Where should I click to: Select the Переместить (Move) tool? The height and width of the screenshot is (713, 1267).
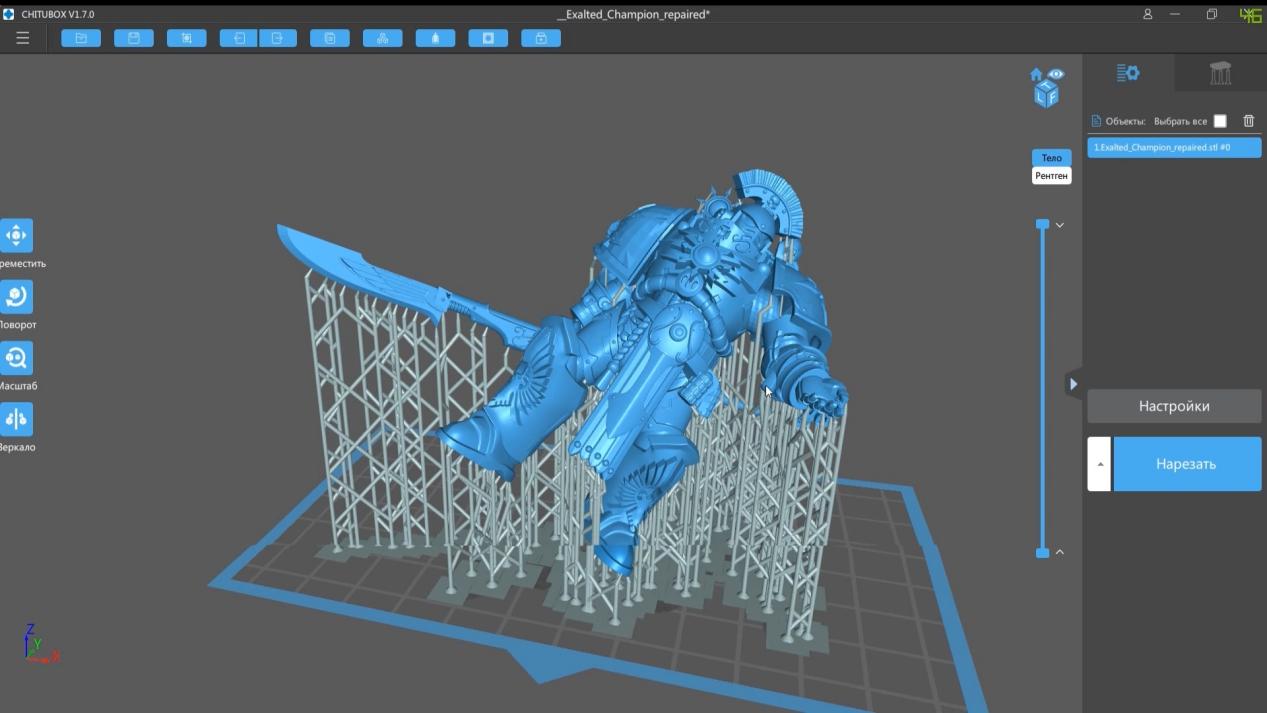(16, 237)
